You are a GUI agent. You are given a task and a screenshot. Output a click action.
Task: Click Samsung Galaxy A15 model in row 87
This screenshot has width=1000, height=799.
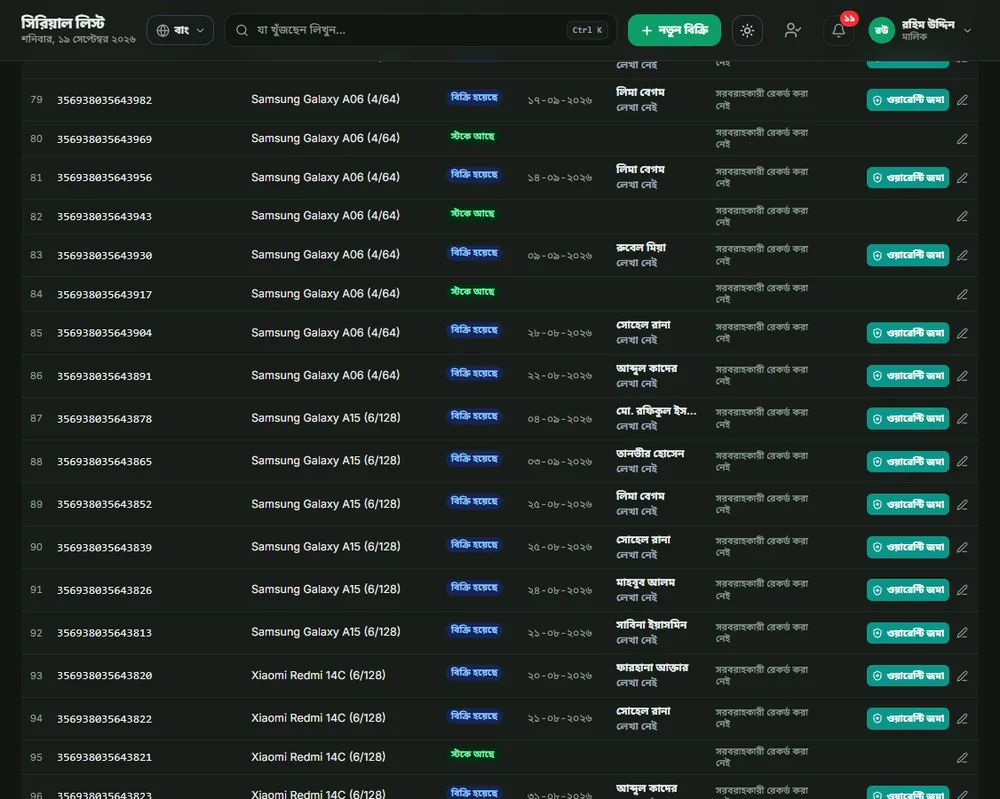tap(326, 418)
